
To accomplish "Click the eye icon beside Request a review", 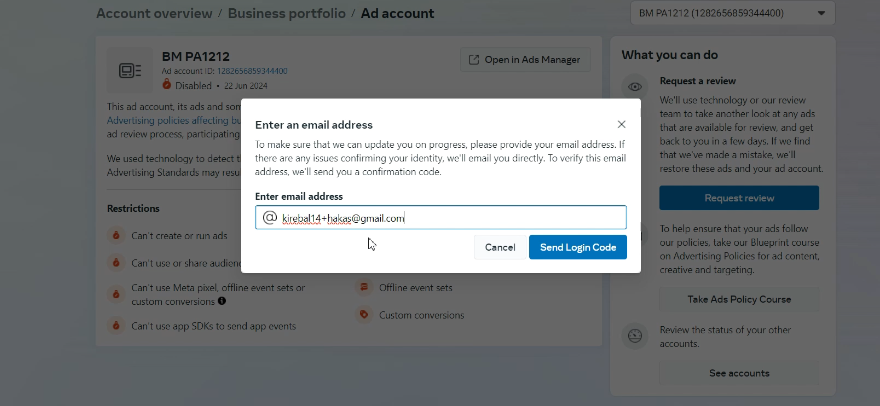I will click(634, 87).
